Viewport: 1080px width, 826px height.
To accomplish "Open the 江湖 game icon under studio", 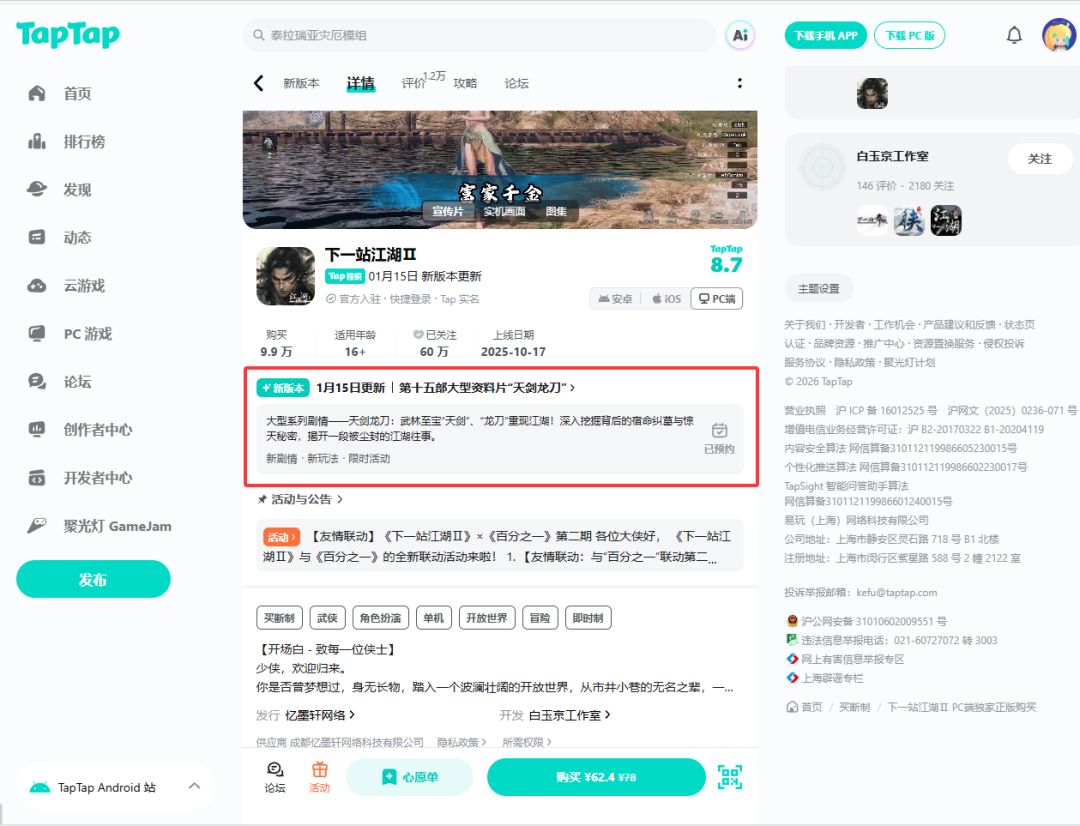I will 946,220.
